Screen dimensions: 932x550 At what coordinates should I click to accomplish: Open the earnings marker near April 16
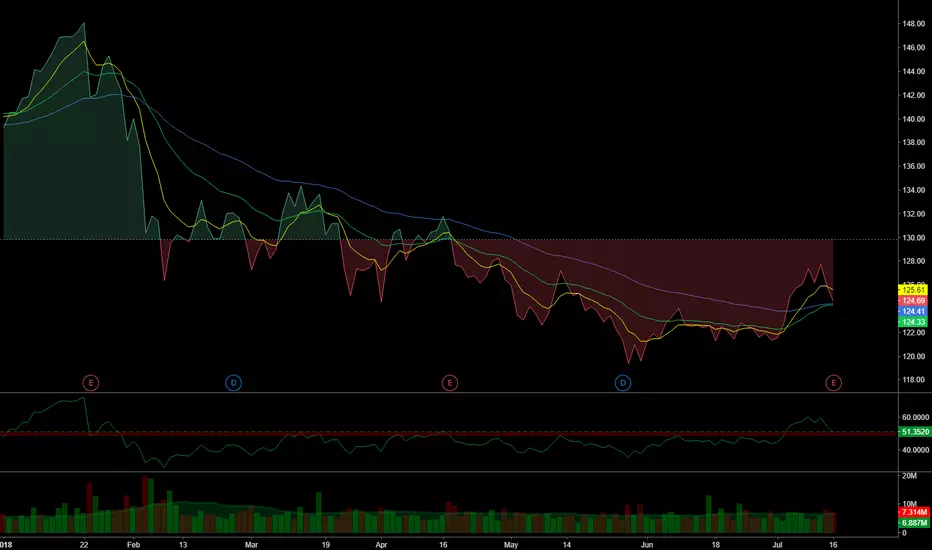click(449, 383)
